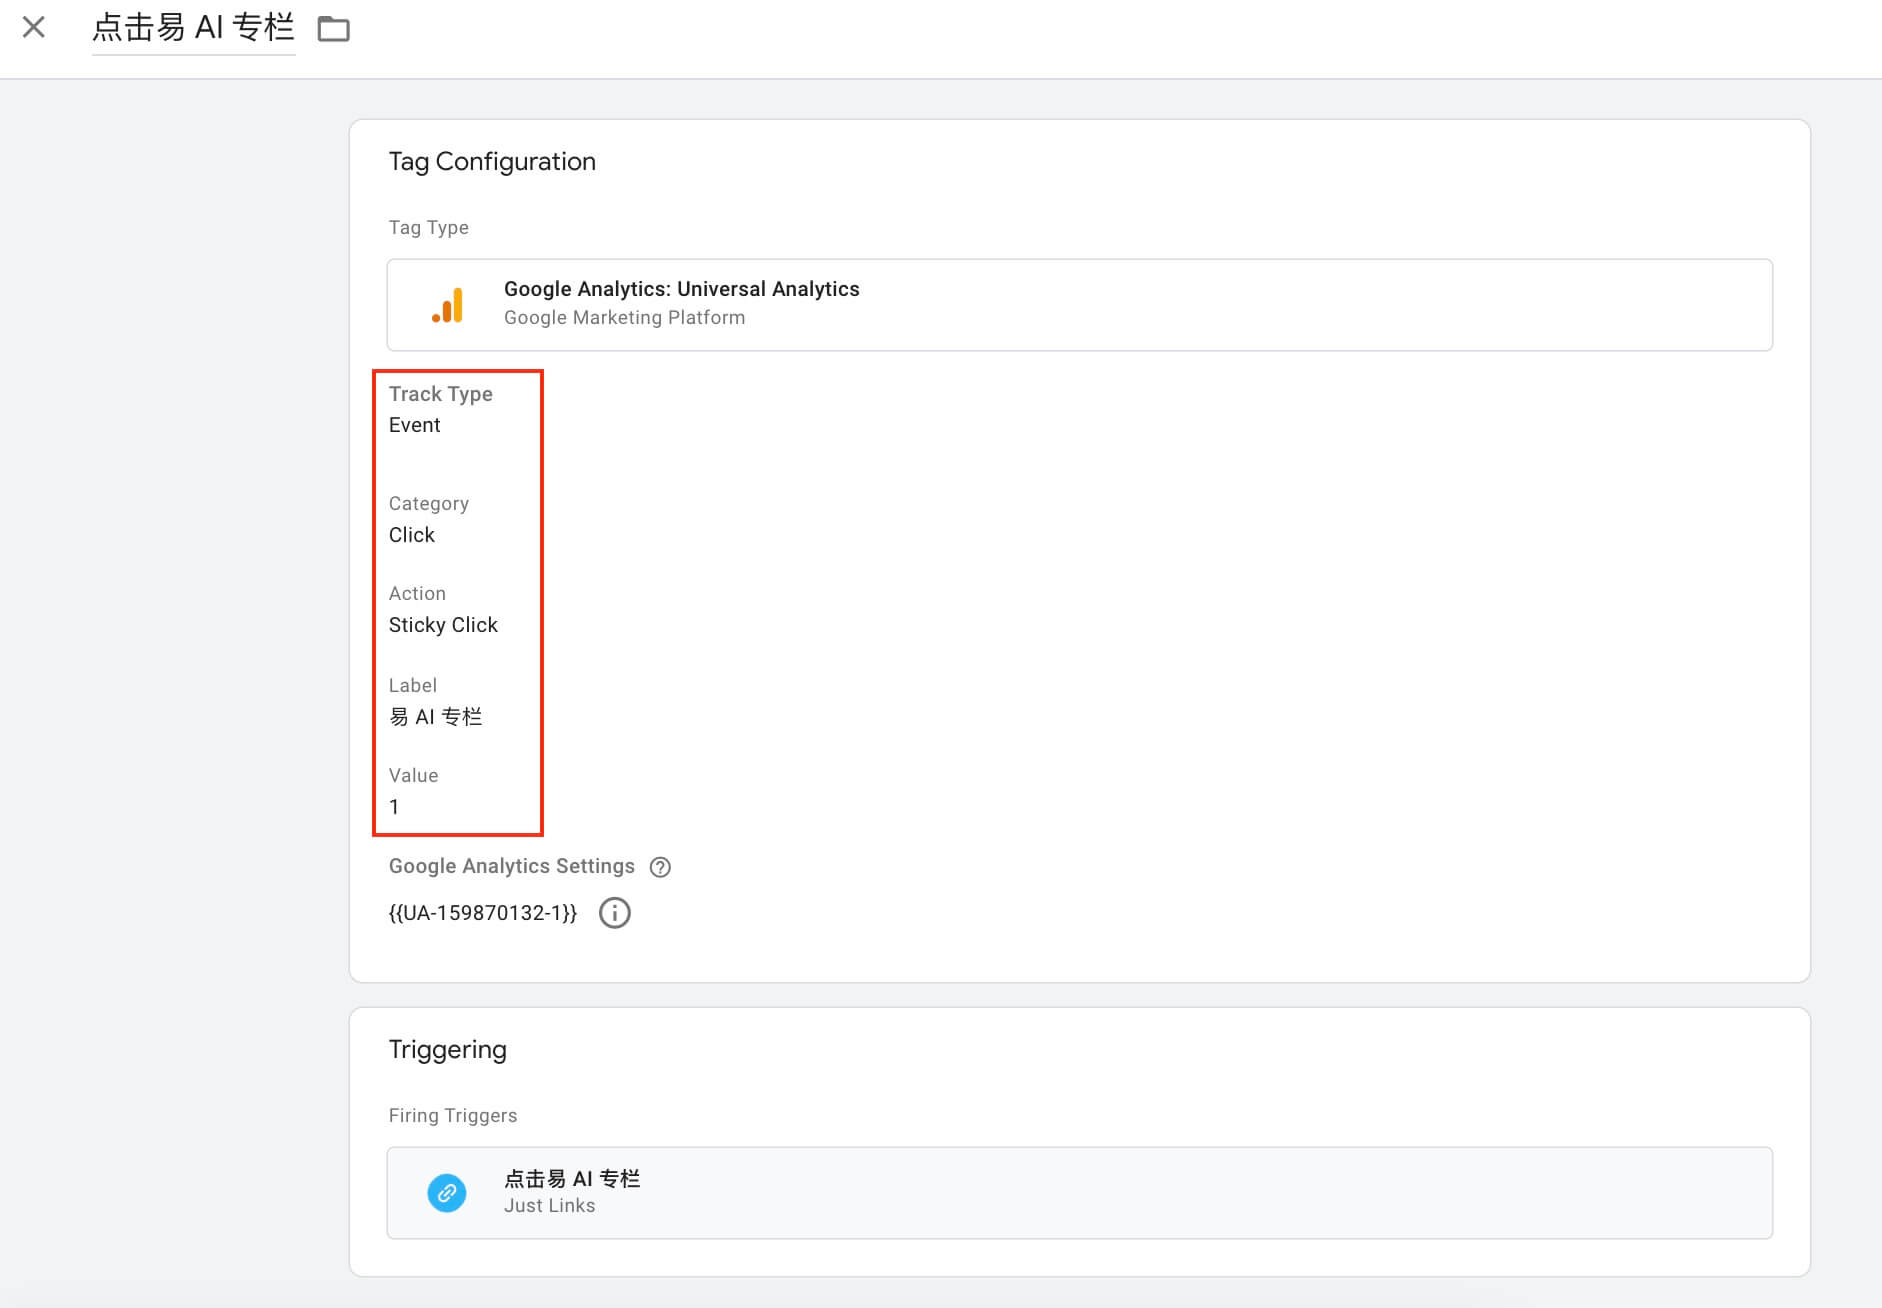This screenshot has height=1308, width=1882.
Task: Click the Tag Type label
Action: coord(428,228)
